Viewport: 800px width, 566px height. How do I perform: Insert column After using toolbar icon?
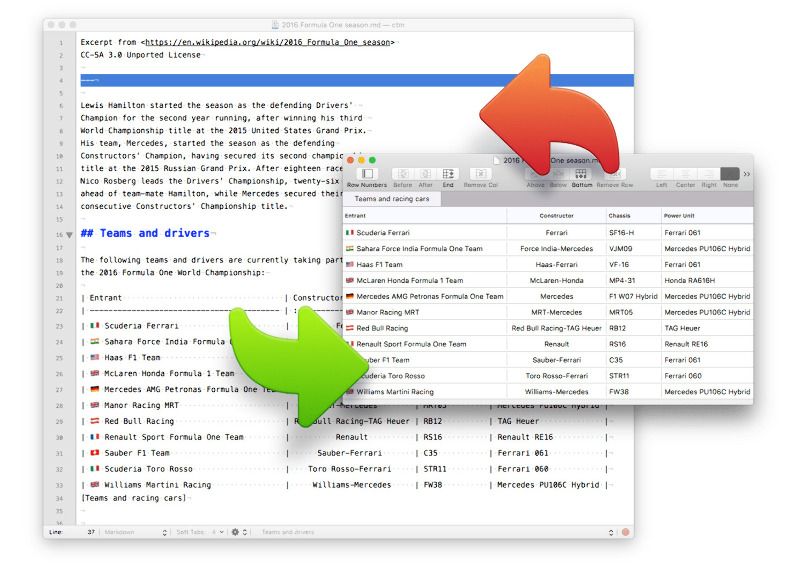pos(426,174)
